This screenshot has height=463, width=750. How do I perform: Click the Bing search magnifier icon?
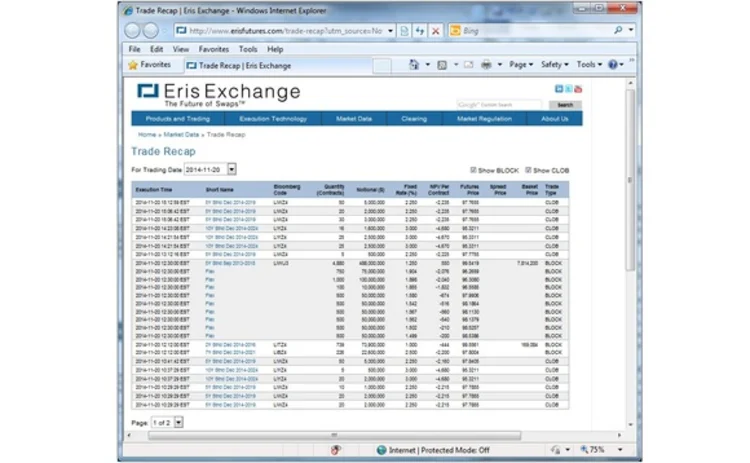point(618,30)
